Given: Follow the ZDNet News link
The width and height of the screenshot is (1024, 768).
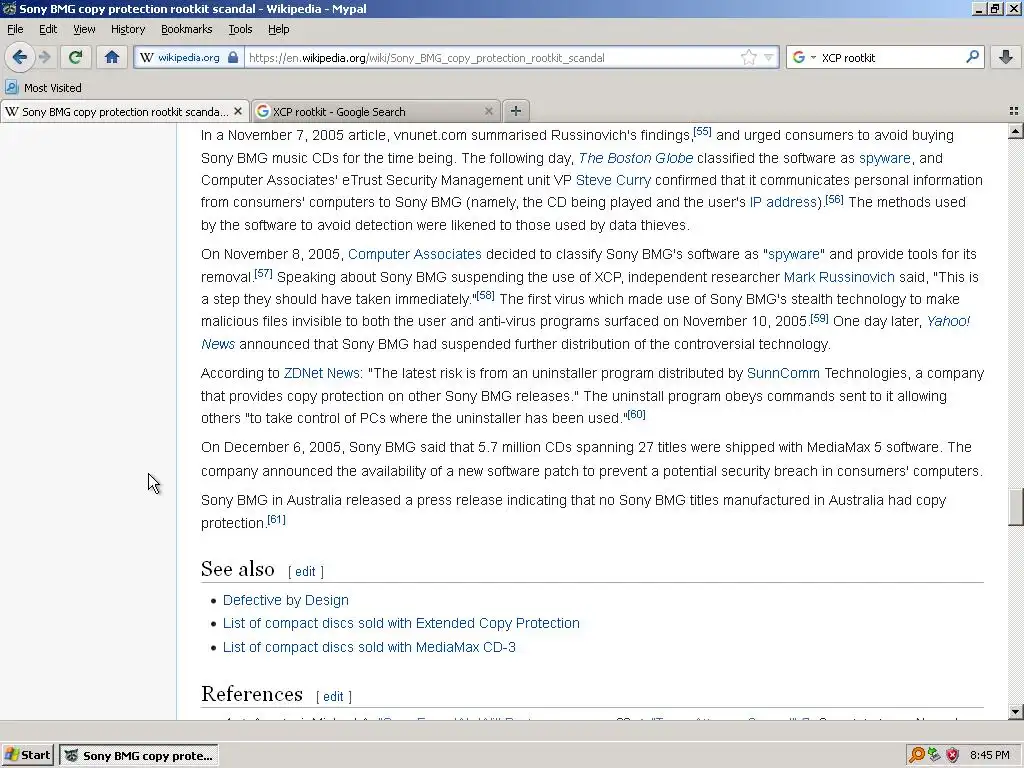Looking at the screenshot, I should tap(321, 374).
